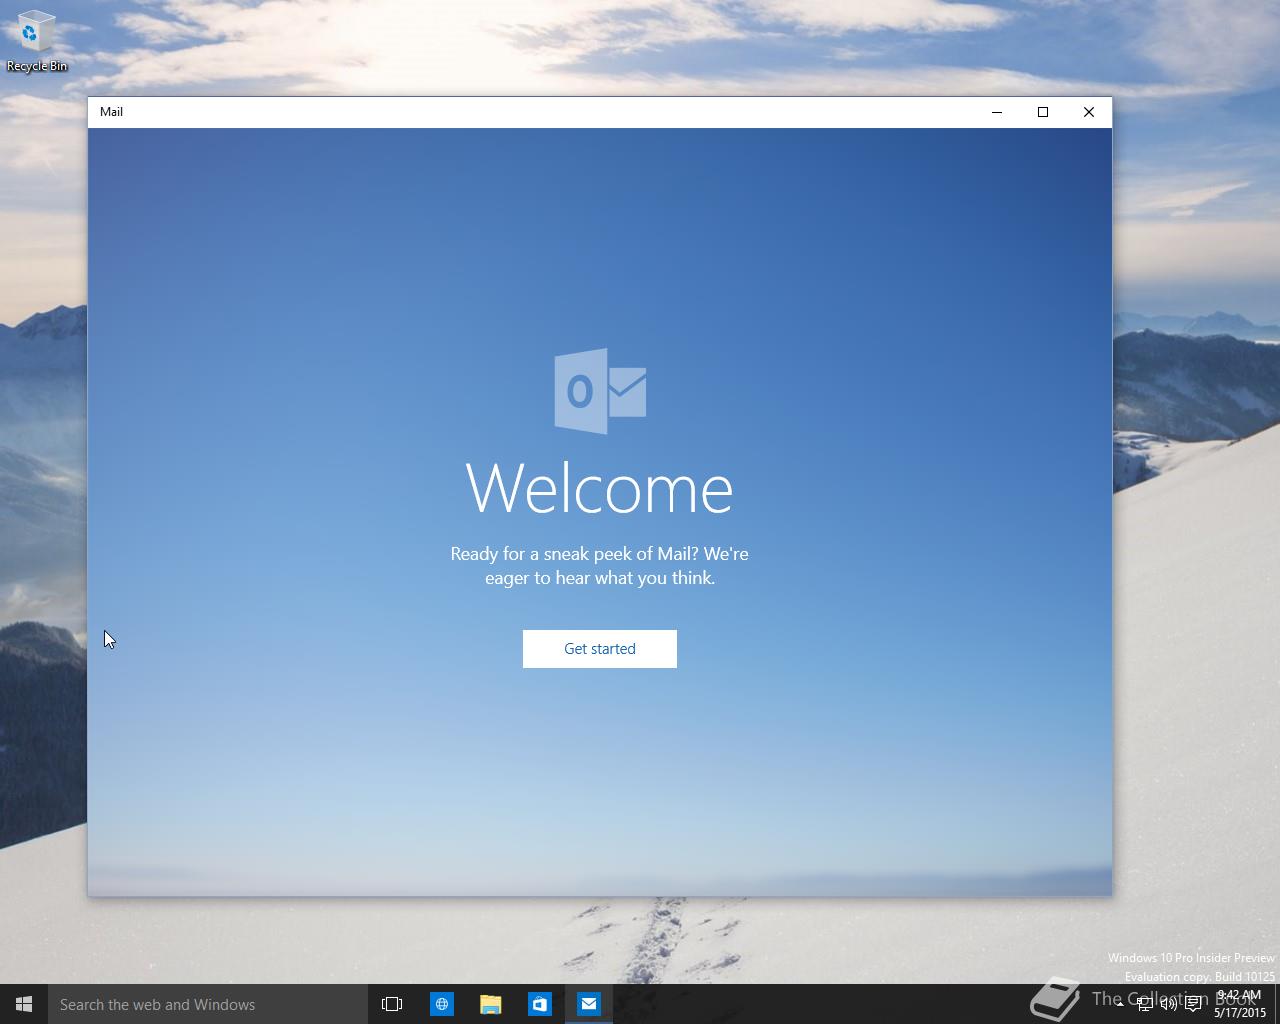The image size is (1280, 1024).
Task: Maximize the Mail window
Action: (x=1042, y=112)
